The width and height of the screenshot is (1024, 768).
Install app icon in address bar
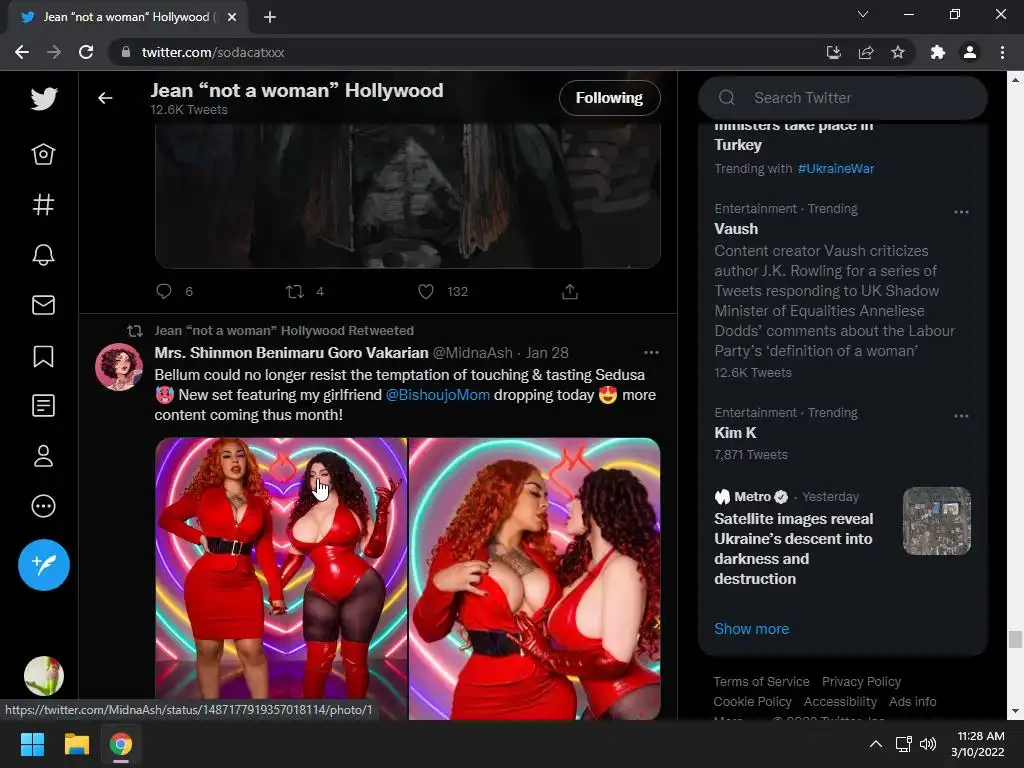(x=833, y=52)
